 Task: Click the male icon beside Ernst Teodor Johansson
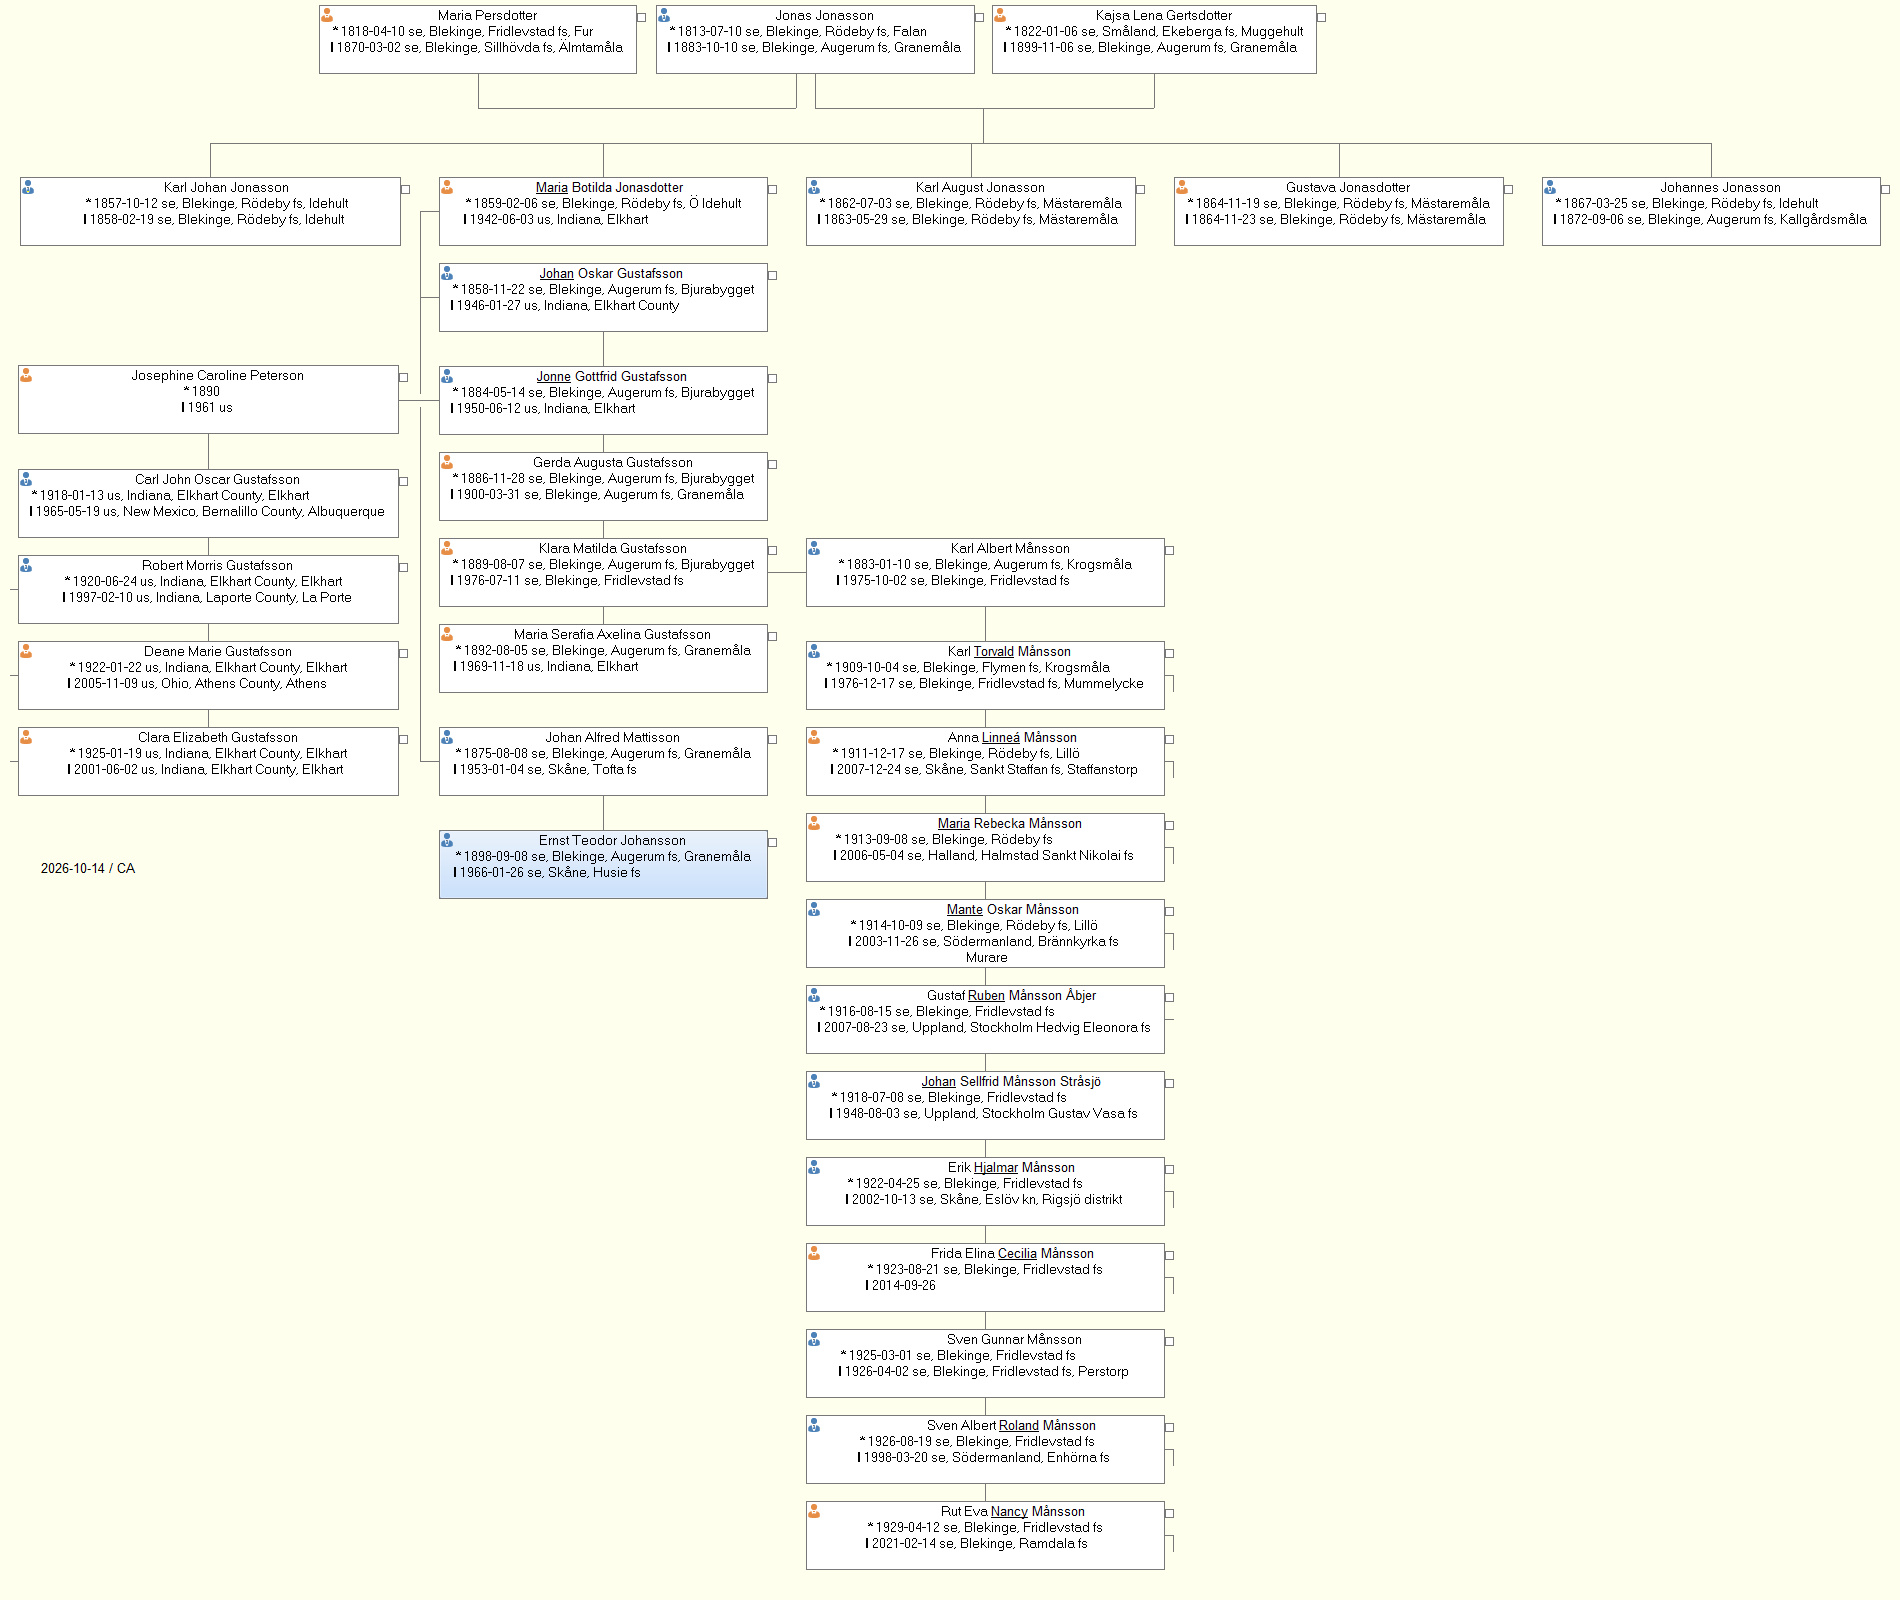(x=447, y=840)
